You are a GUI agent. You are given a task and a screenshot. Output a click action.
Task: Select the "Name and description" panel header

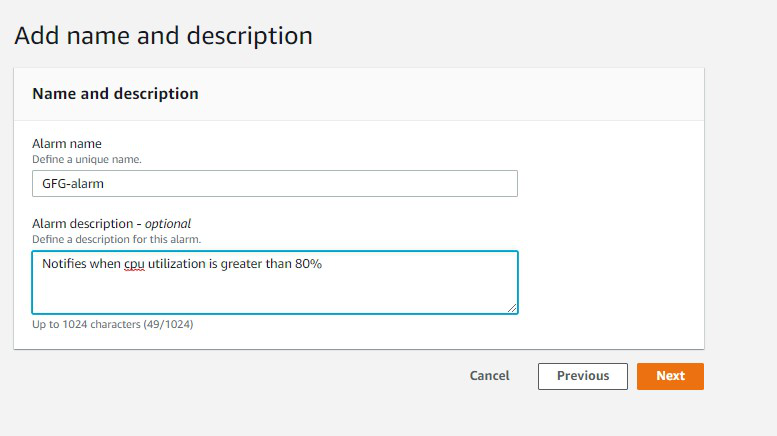coord(115,94)
